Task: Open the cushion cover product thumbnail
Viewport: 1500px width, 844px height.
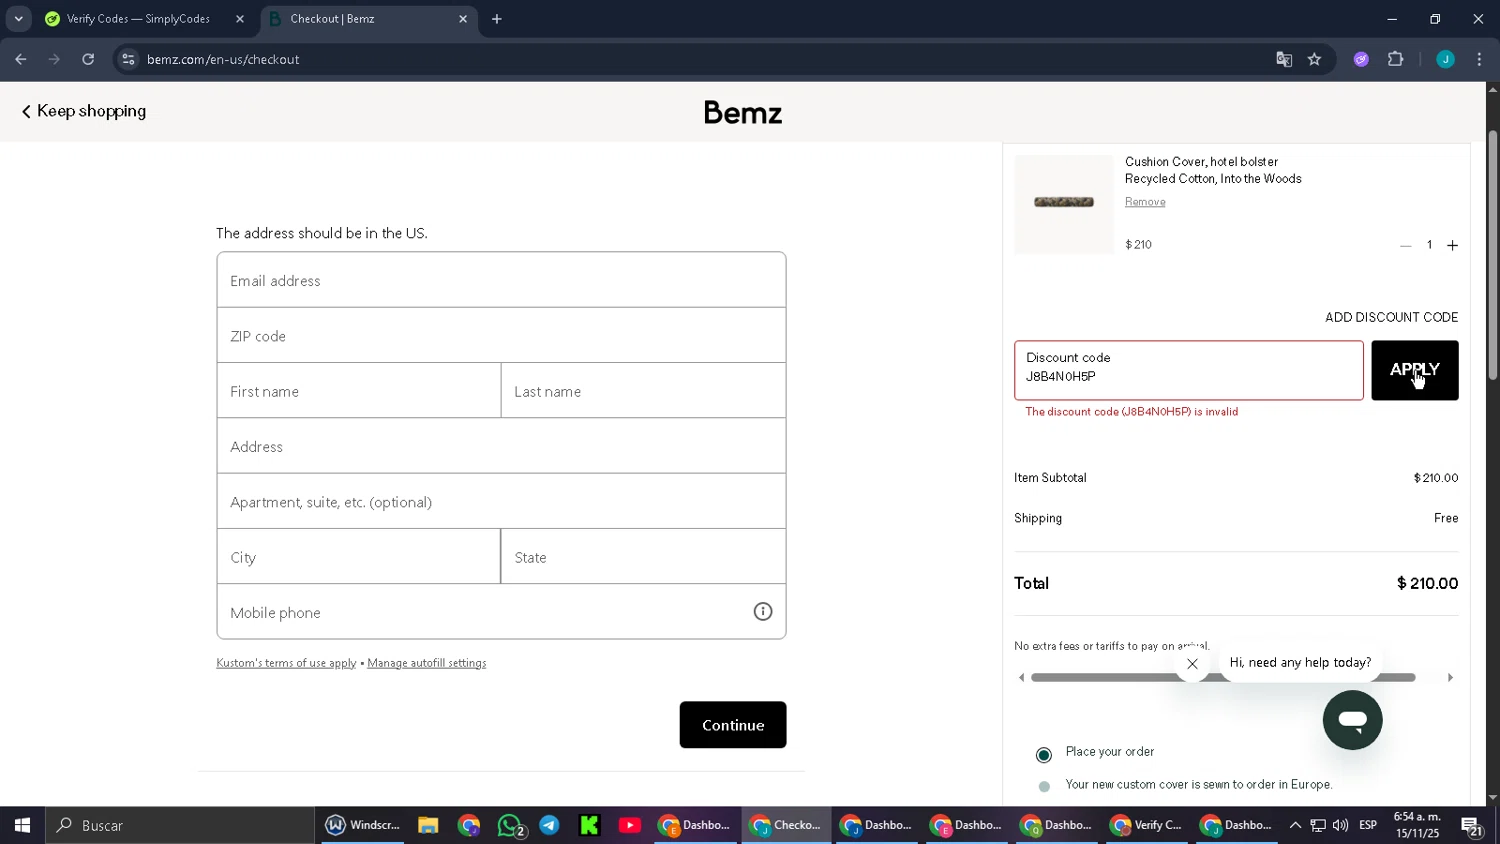Action: (x=1064, y=203)
